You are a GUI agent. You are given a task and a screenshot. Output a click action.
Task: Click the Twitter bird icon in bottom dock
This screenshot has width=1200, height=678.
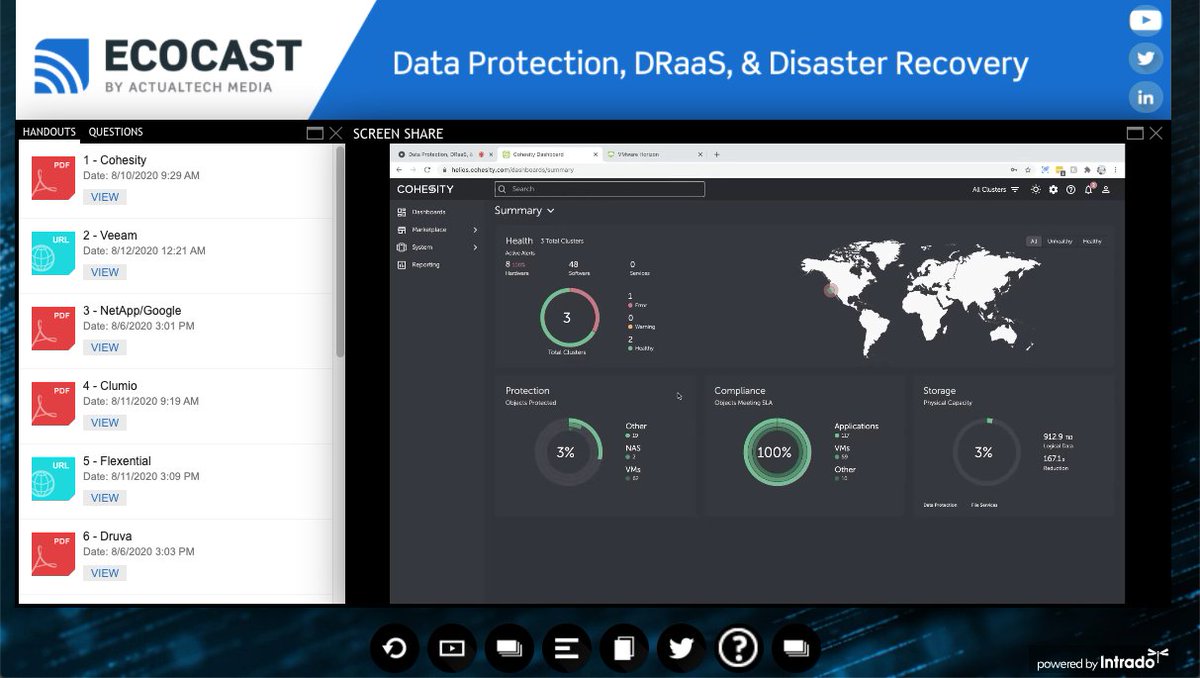click(681, 648)
